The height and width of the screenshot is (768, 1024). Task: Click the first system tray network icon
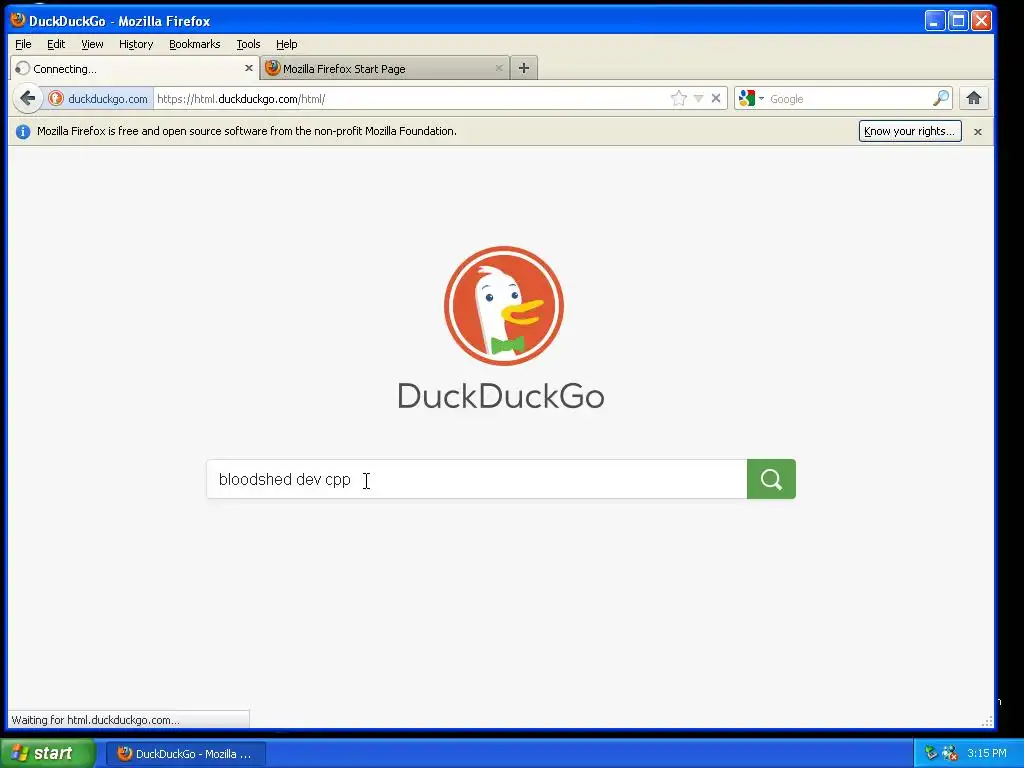point(931,754)
